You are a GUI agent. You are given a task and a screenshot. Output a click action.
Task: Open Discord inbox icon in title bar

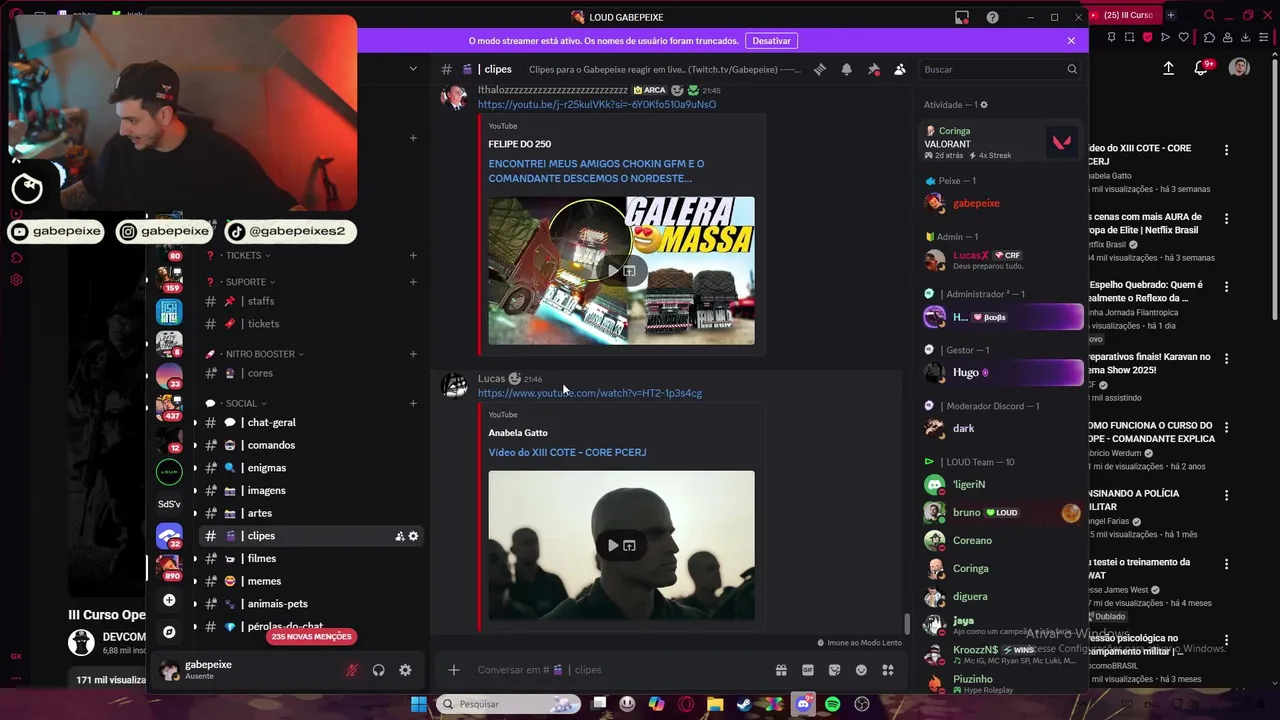click(x=962, y=17)
